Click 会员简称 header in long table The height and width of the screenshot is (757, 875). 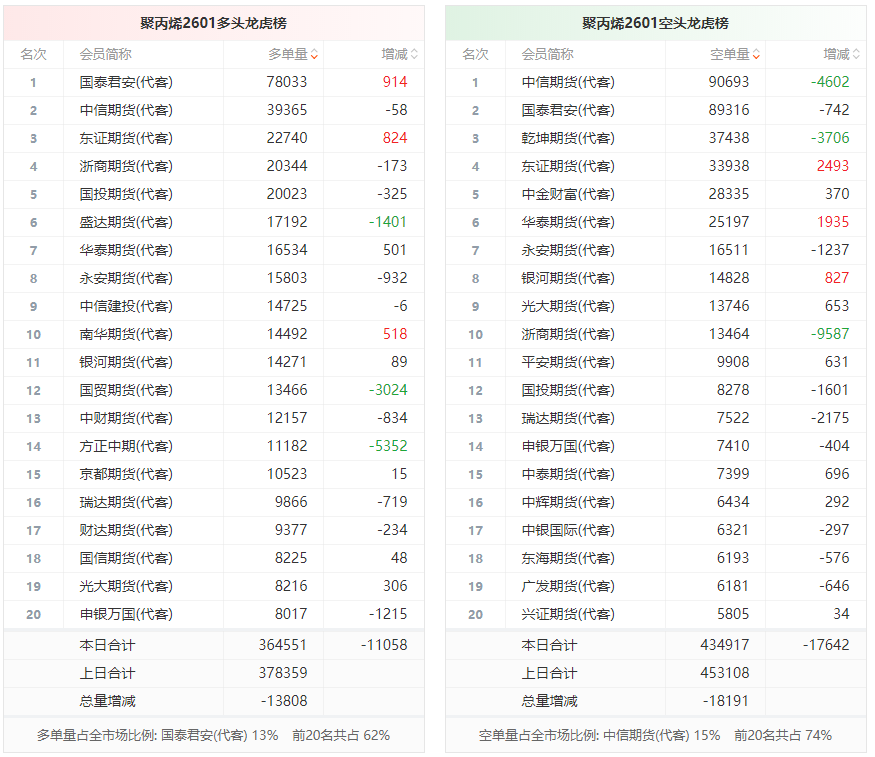click(x=105, y=54)
